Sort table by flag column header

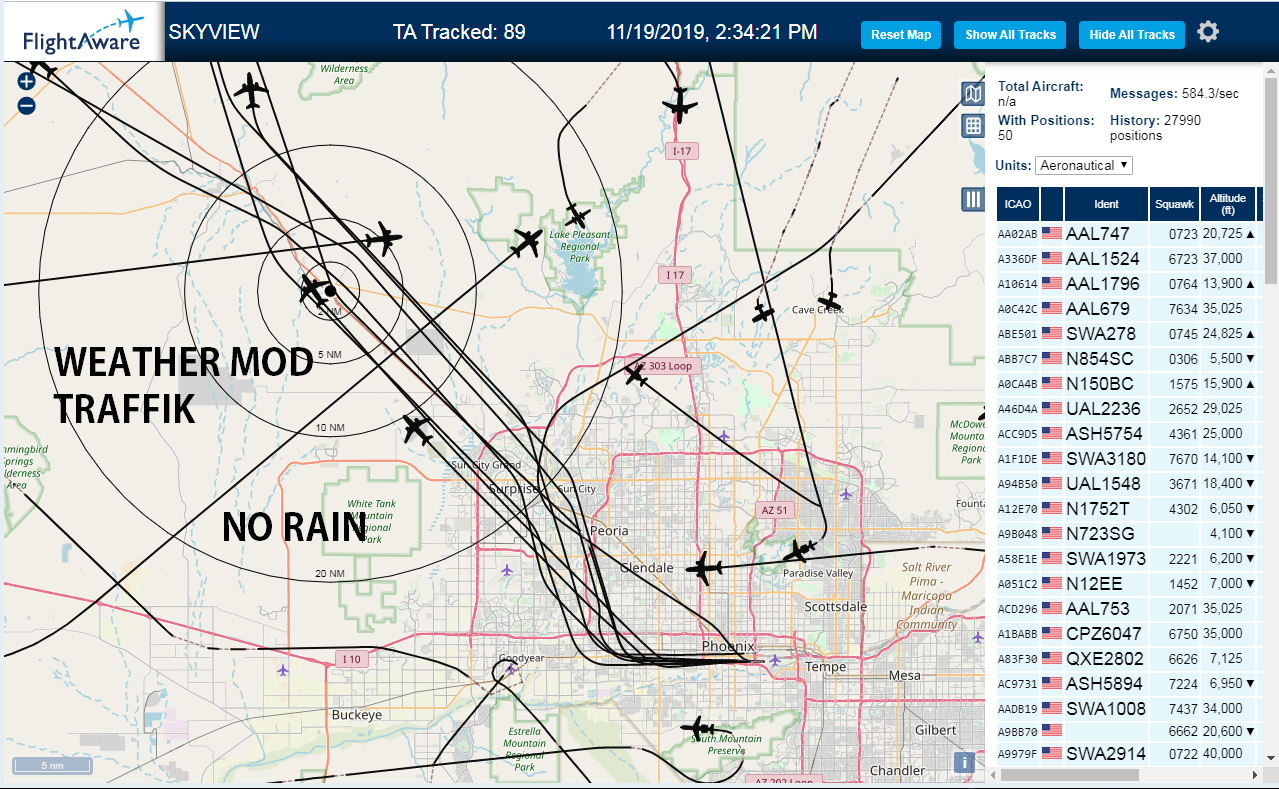(1052, 204)
